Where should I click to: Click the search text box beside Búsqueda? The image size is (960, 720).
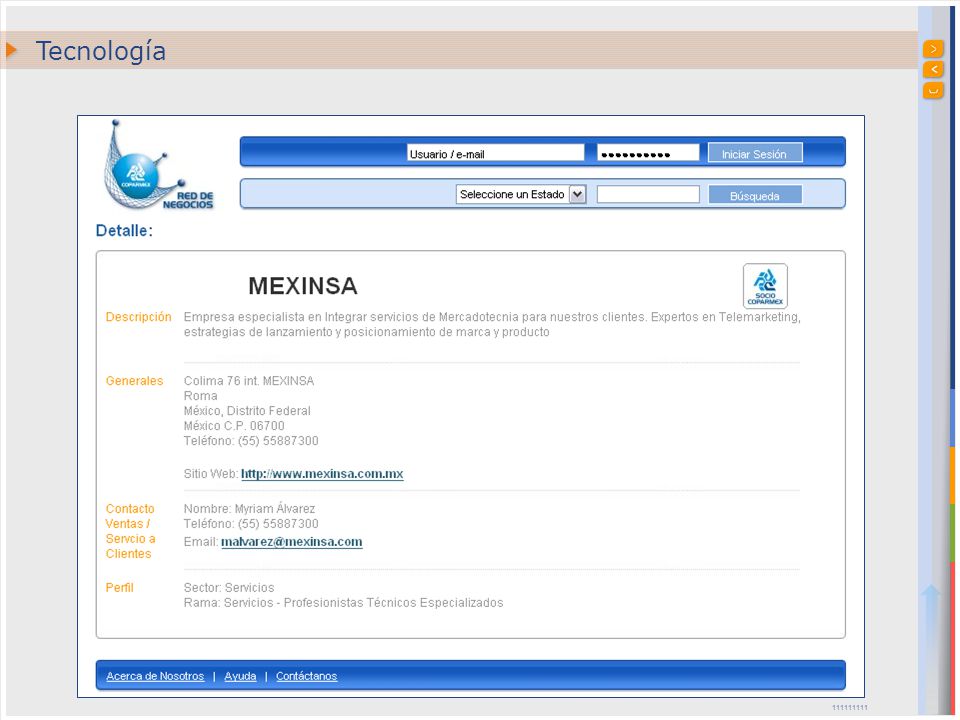648,195
